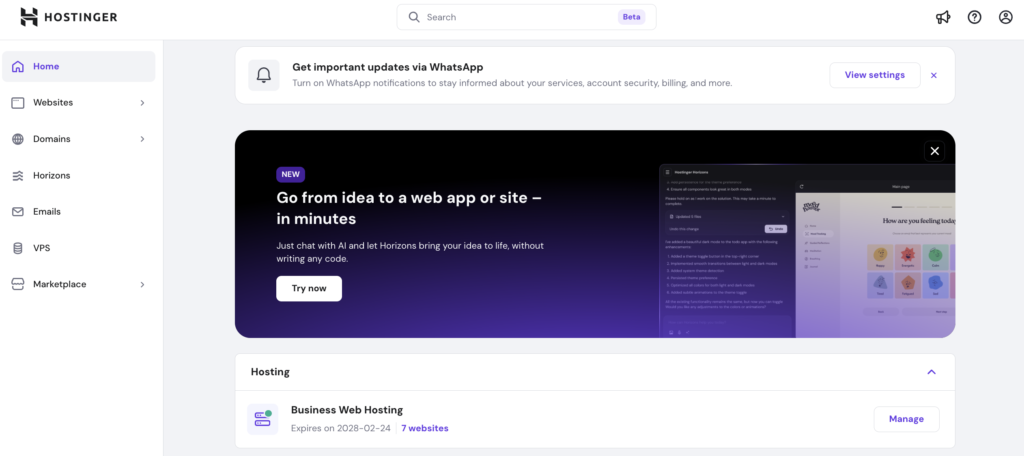The width and height of the screenshot is (1024, 456).
Task: Click 'Get important updates via WhatsApp' heading
Action: point(388,67)
